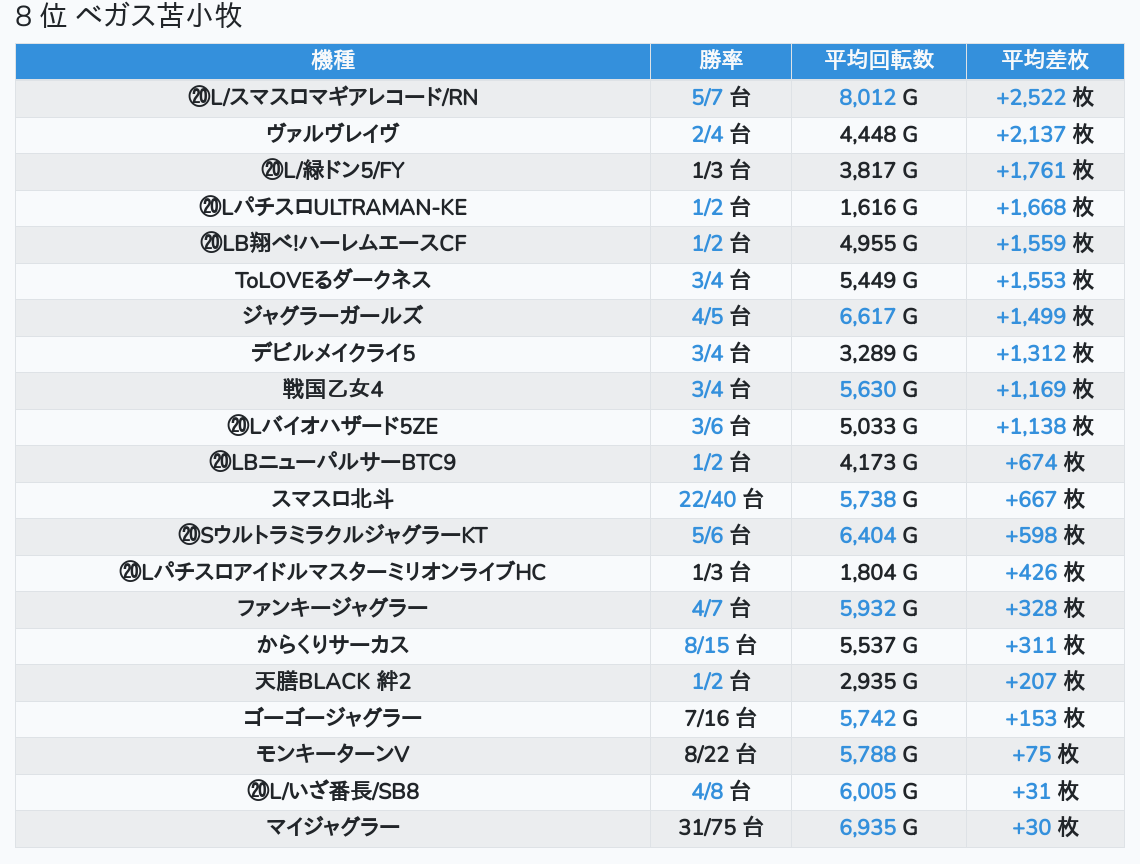This screenshot has height=864, width=1140.
Task: Click the +1,553 枚 average difference cell
Action: tap(1045, 280)
